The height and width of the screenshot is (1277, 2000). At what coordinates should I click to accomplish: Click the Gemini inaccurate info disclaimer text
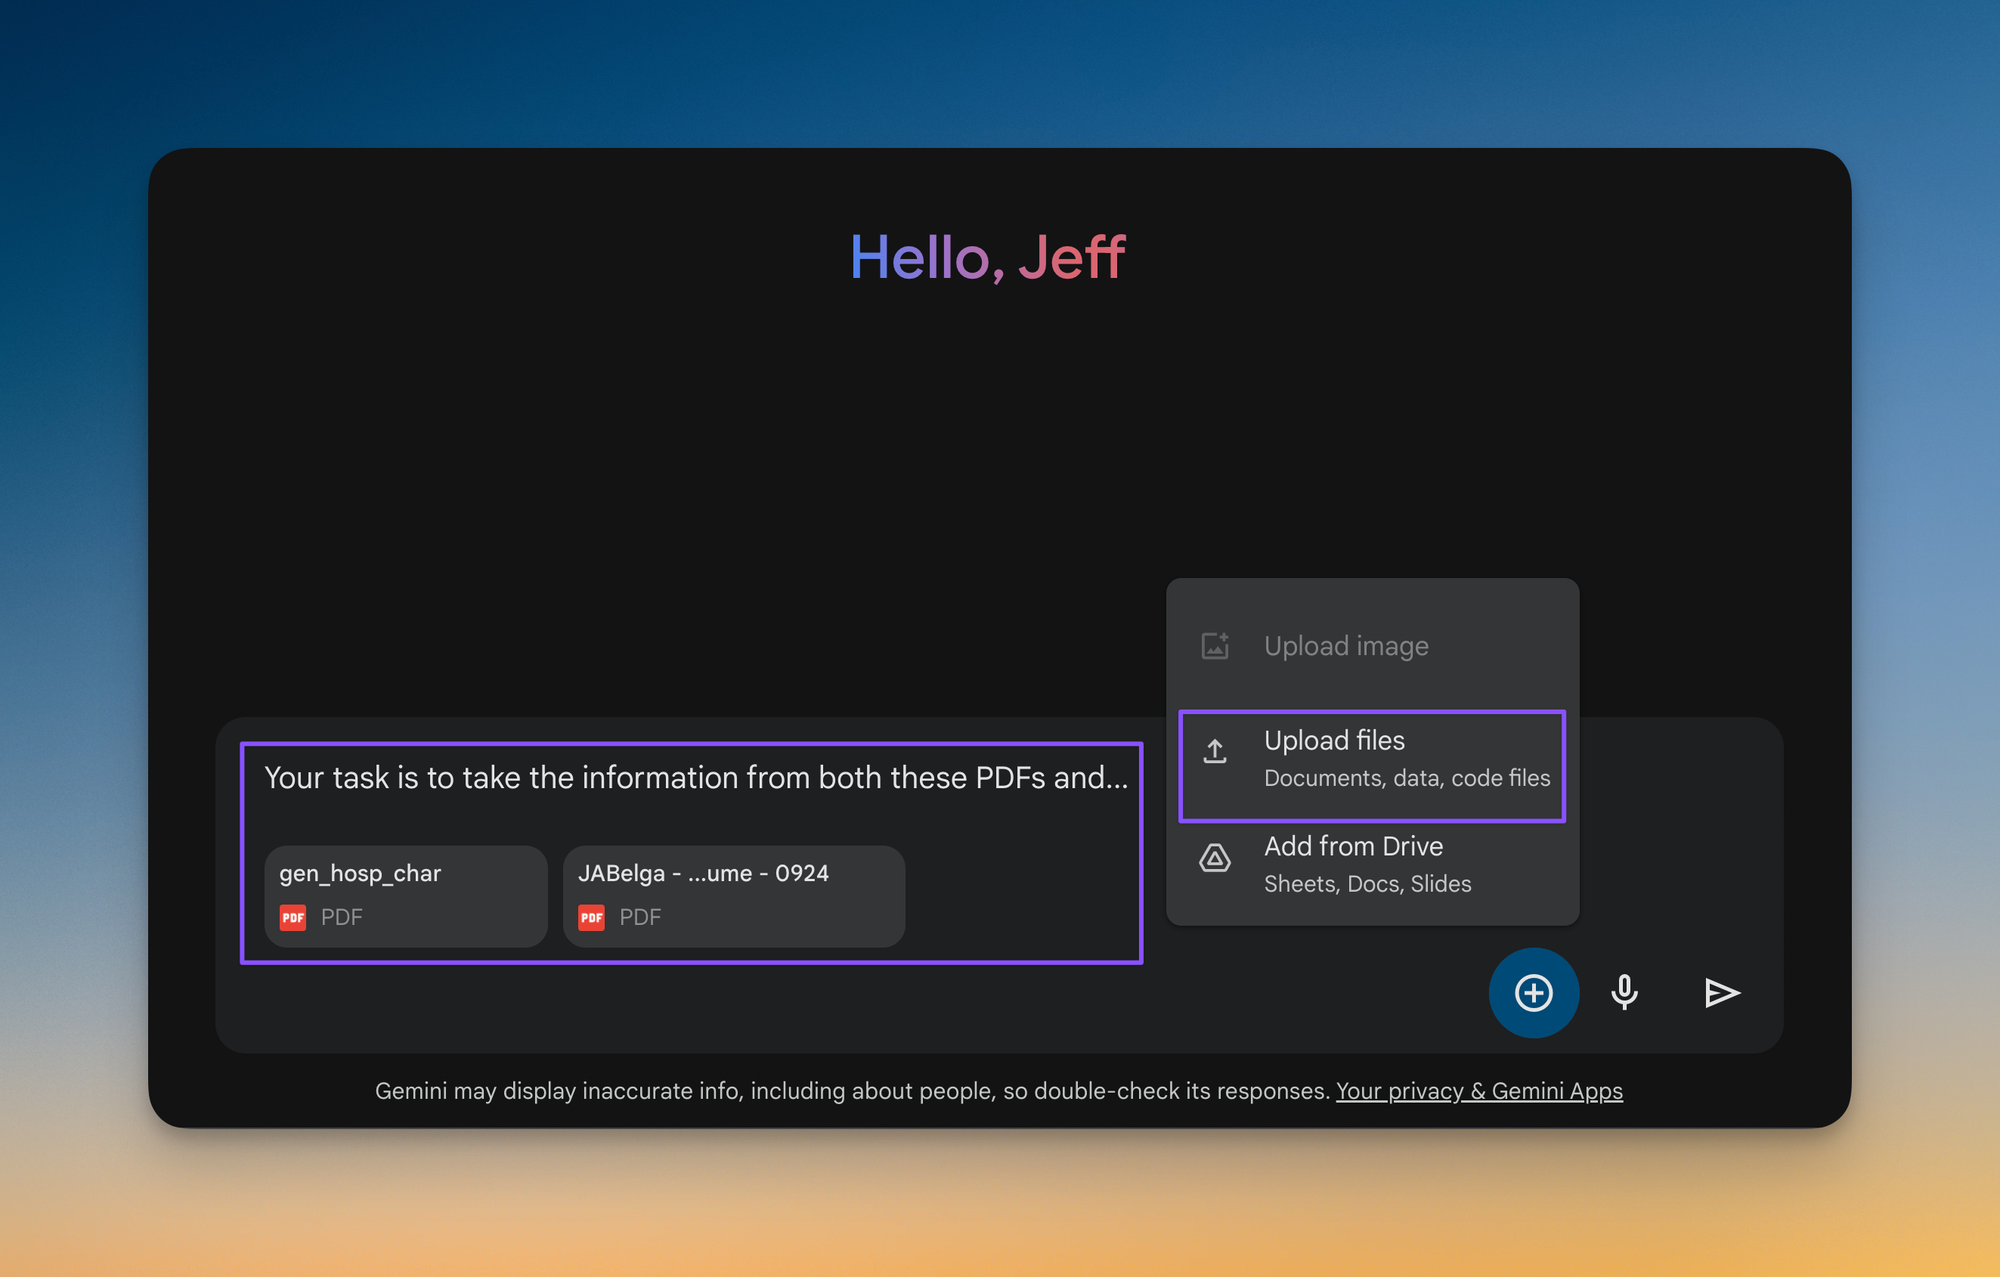tap(852, 1091)
